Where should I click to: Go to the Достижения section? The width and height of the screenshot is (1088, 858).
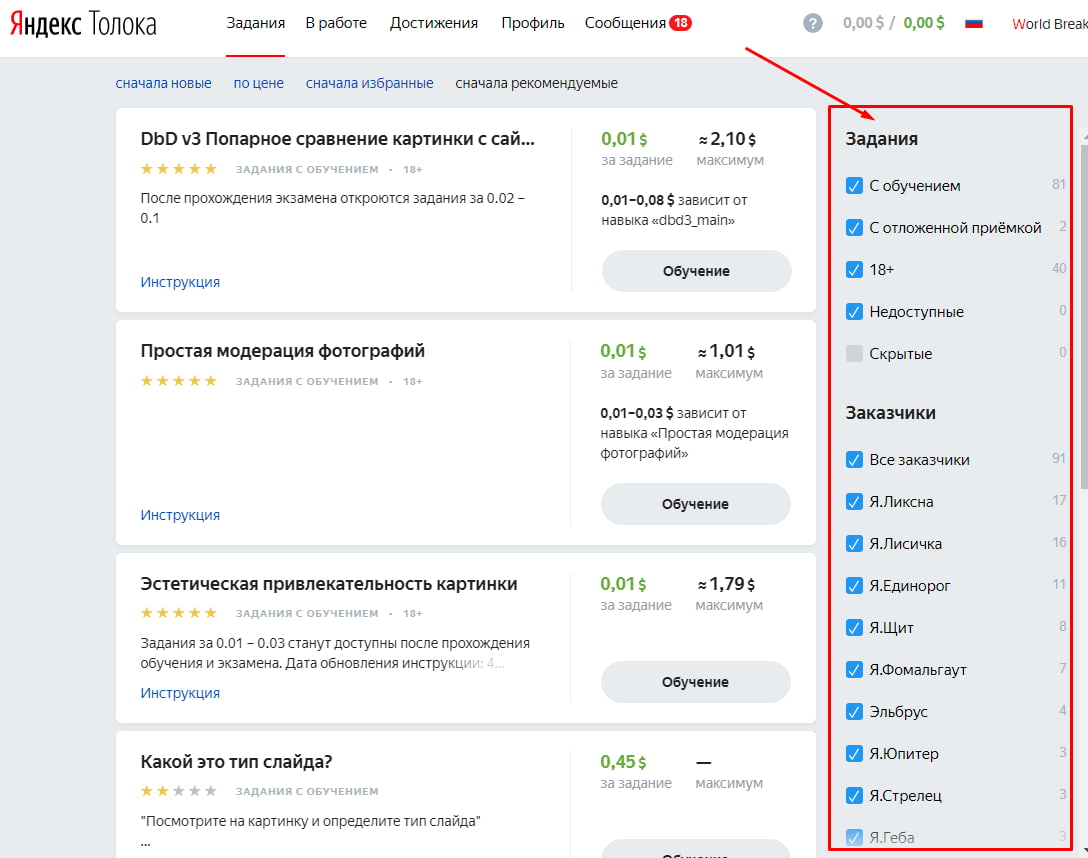click(434, 22)
